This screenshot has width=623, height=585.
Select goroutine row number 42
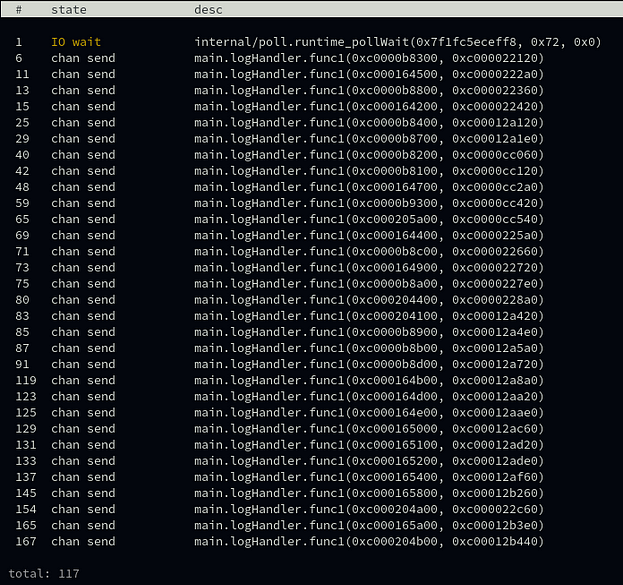(x=312, y=171)
